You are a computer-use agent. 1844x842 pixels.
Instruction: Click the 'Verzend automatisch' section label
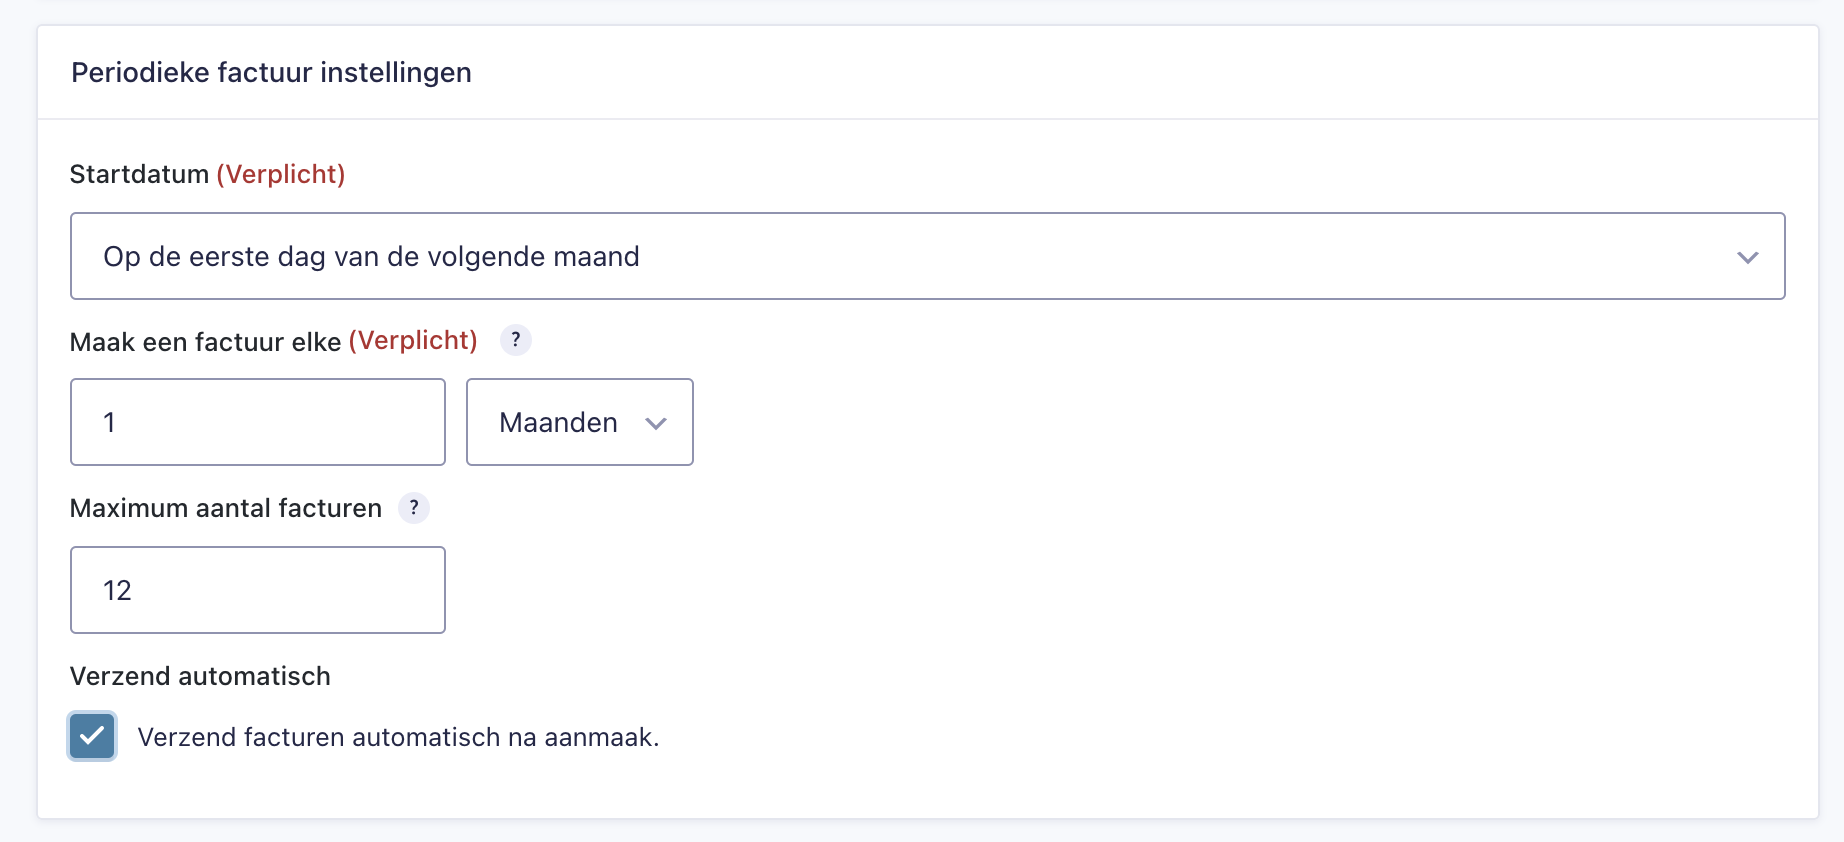click(200, 676)
